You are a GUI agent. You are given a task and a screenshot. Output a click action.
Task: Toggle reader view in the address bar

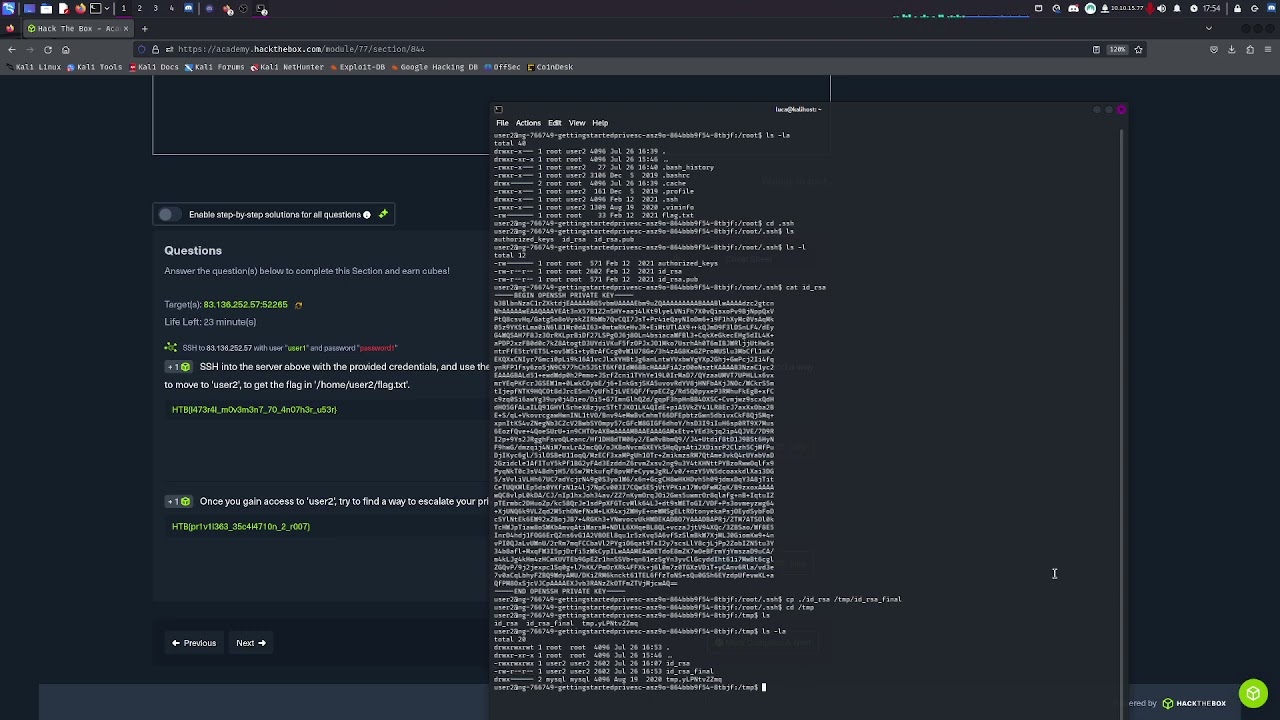click(1096, 49)
